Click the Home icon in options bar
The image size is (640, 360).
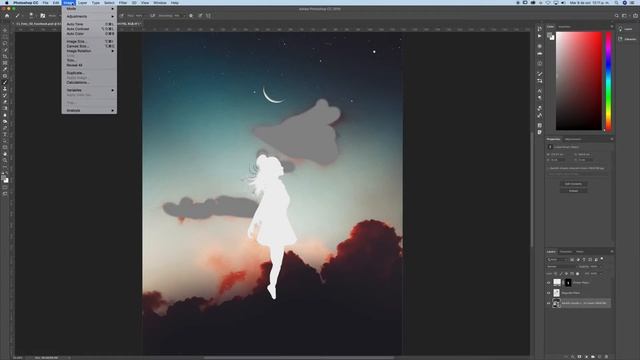pyautogui.click(x=7, y=16)
